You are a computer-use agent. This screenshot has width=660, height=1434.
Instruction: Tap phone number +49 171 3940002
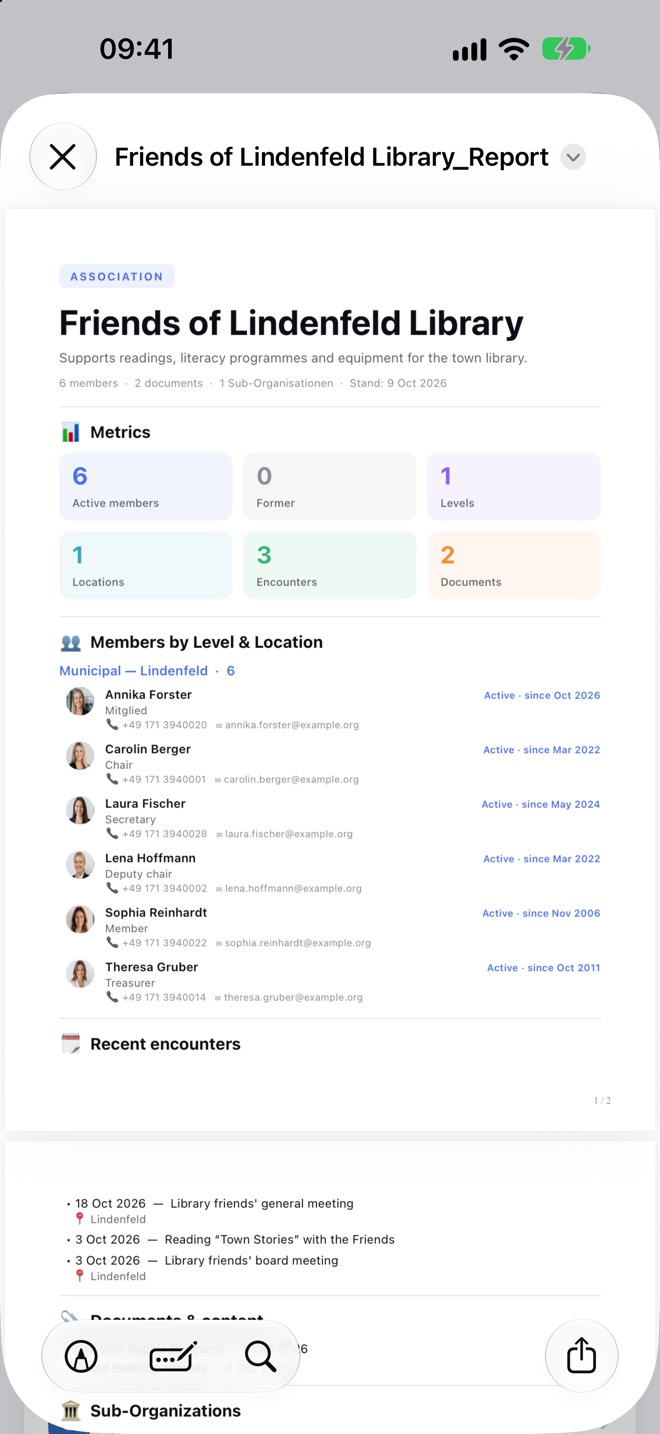164,888
